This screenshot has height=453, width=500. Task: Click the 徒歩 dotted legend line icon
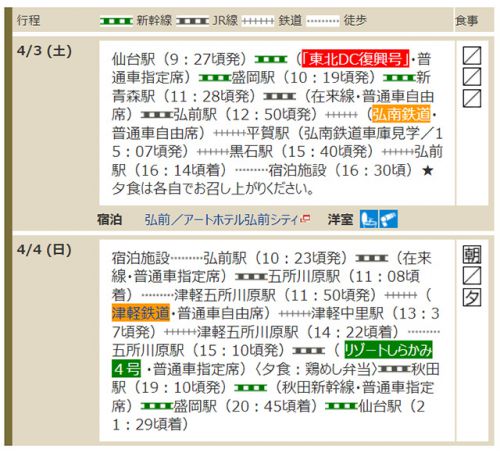323,21
